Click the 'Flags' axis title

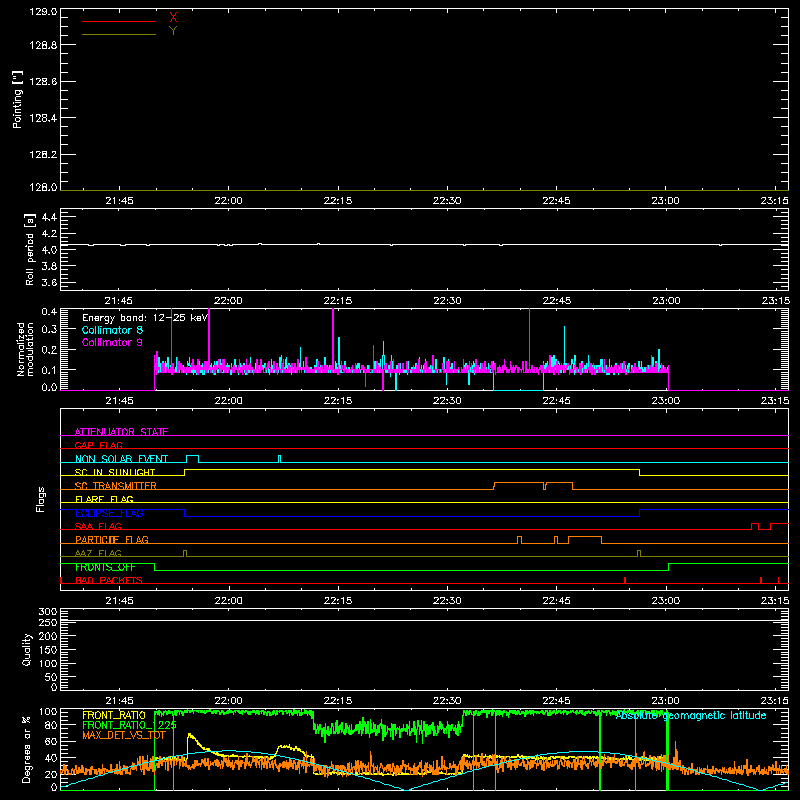[x=41, y=499]
